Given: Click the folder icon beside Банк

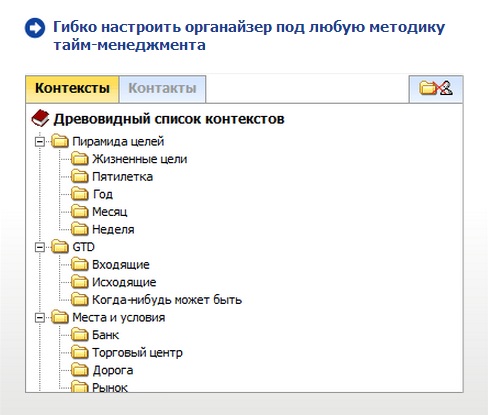Looking at the screenshot, I should coord(80,335).
